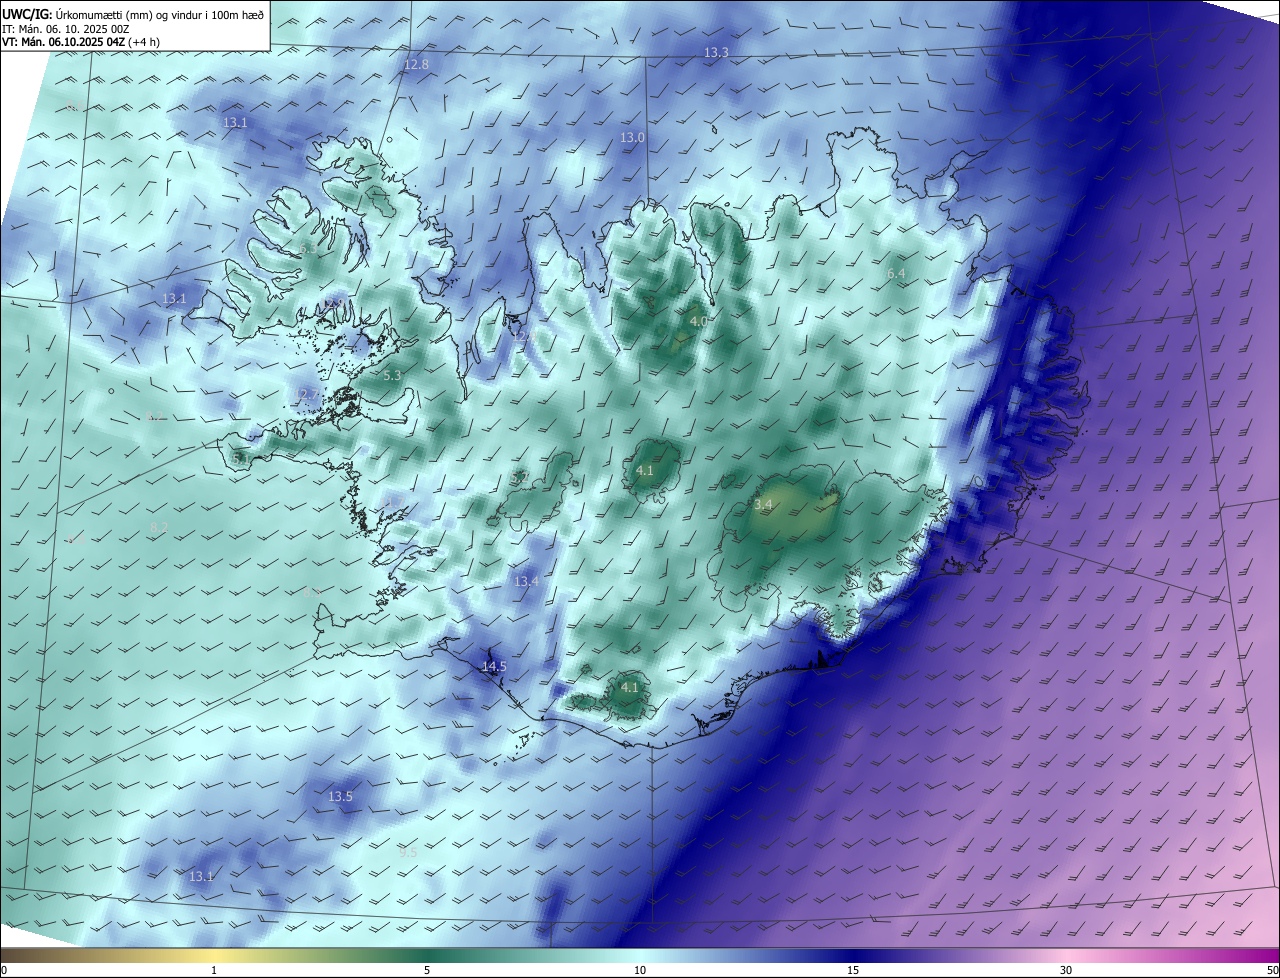1280x978 pixels.
Task: Click the 13.5 value label over the sea
Action: click(x=340, y=796)
